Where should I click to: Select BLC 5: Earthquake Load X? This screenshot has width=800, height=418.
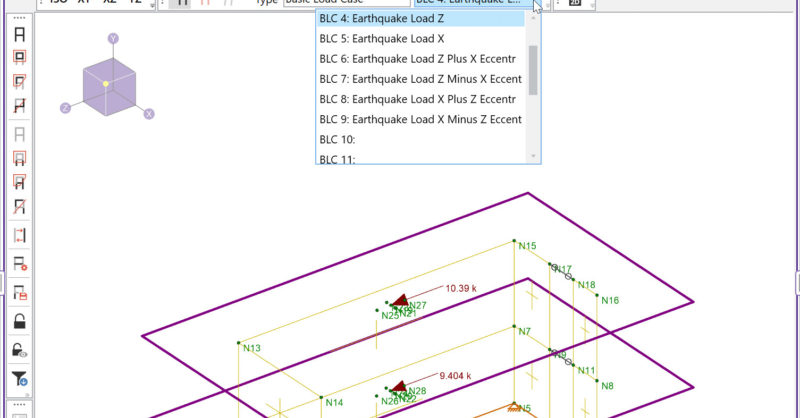point(420,39)
